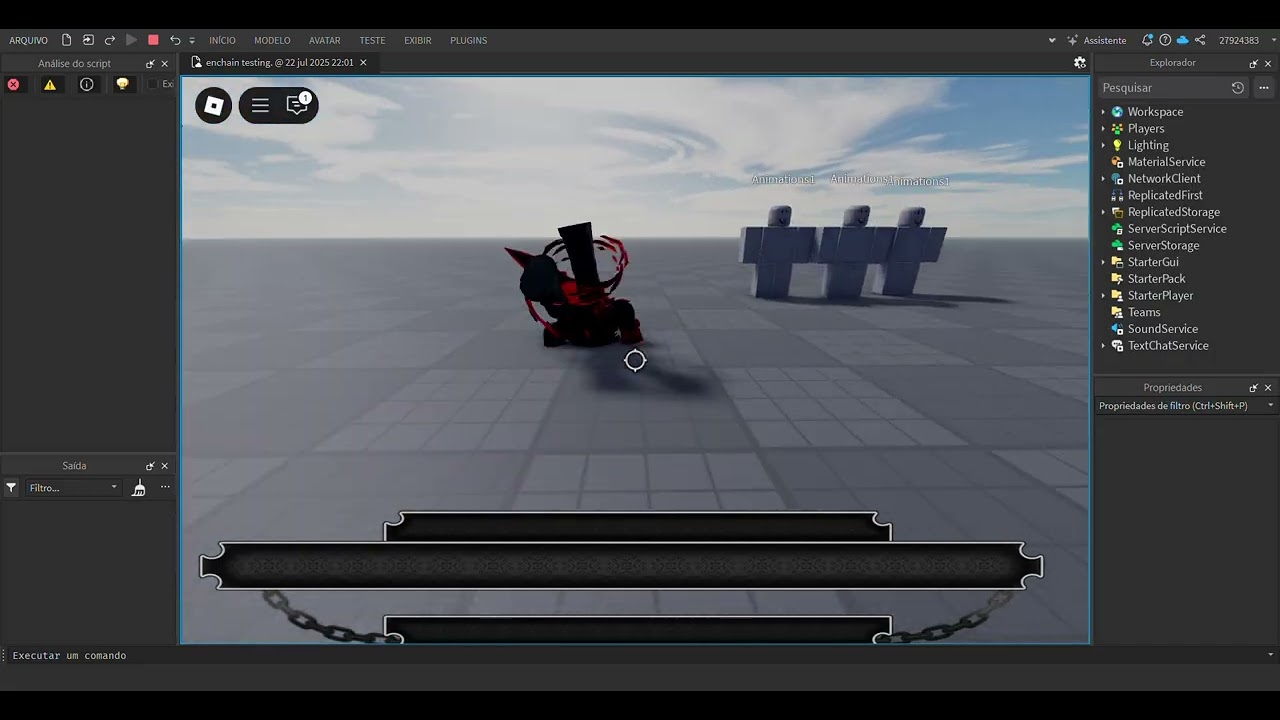1280x720 pixels.
Task: Open the quick access toolbar dropdown arrow
Action: (x=192, y=41)
